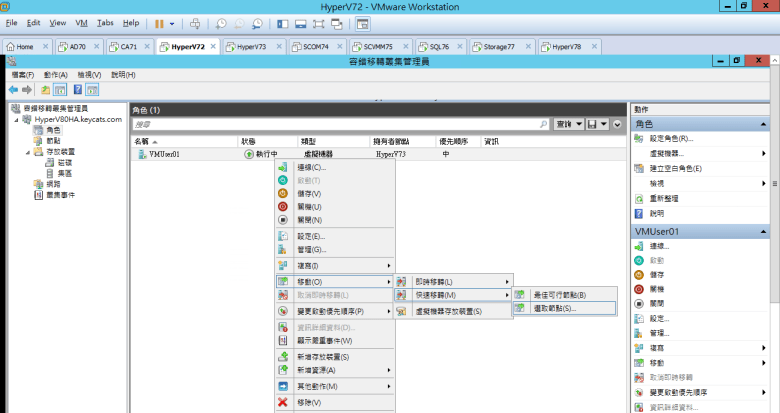Click the back arrow in cluster manager toolbar
Screen dimensions: 780x413
(x=13, y=90)
